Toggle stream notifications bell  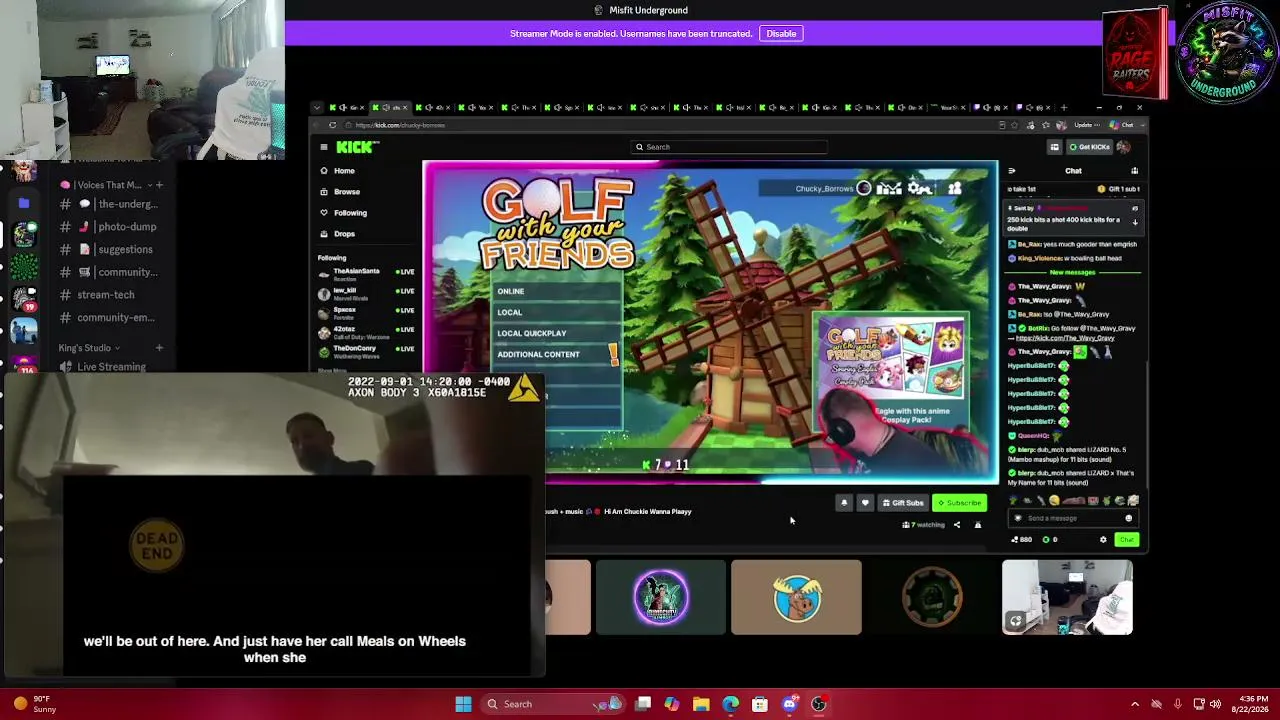[x=844, y=503]
